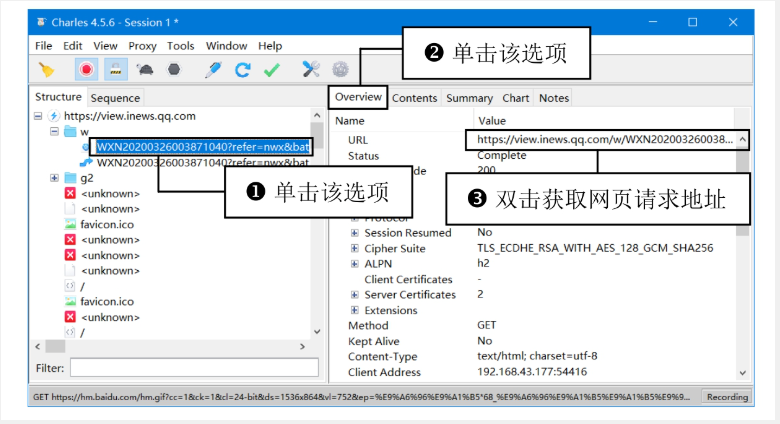
Task: Open the View menu
Action: (x=105, y=46)
